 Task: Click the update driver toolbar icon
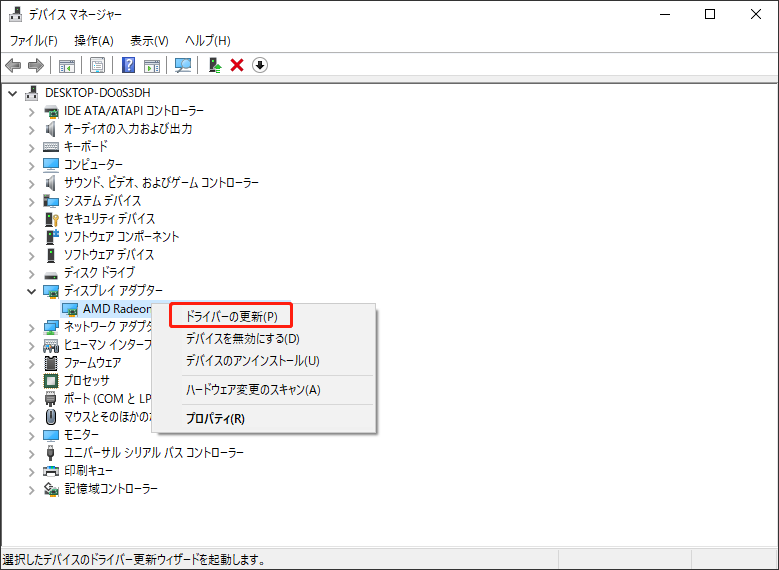click(x=215, y=65)
